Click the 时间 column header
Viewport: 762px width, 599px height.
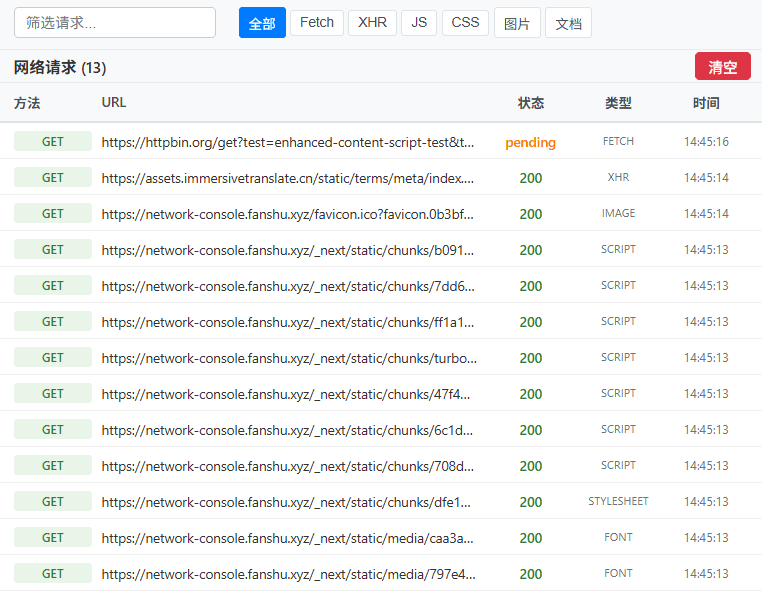tap(706, 103)
